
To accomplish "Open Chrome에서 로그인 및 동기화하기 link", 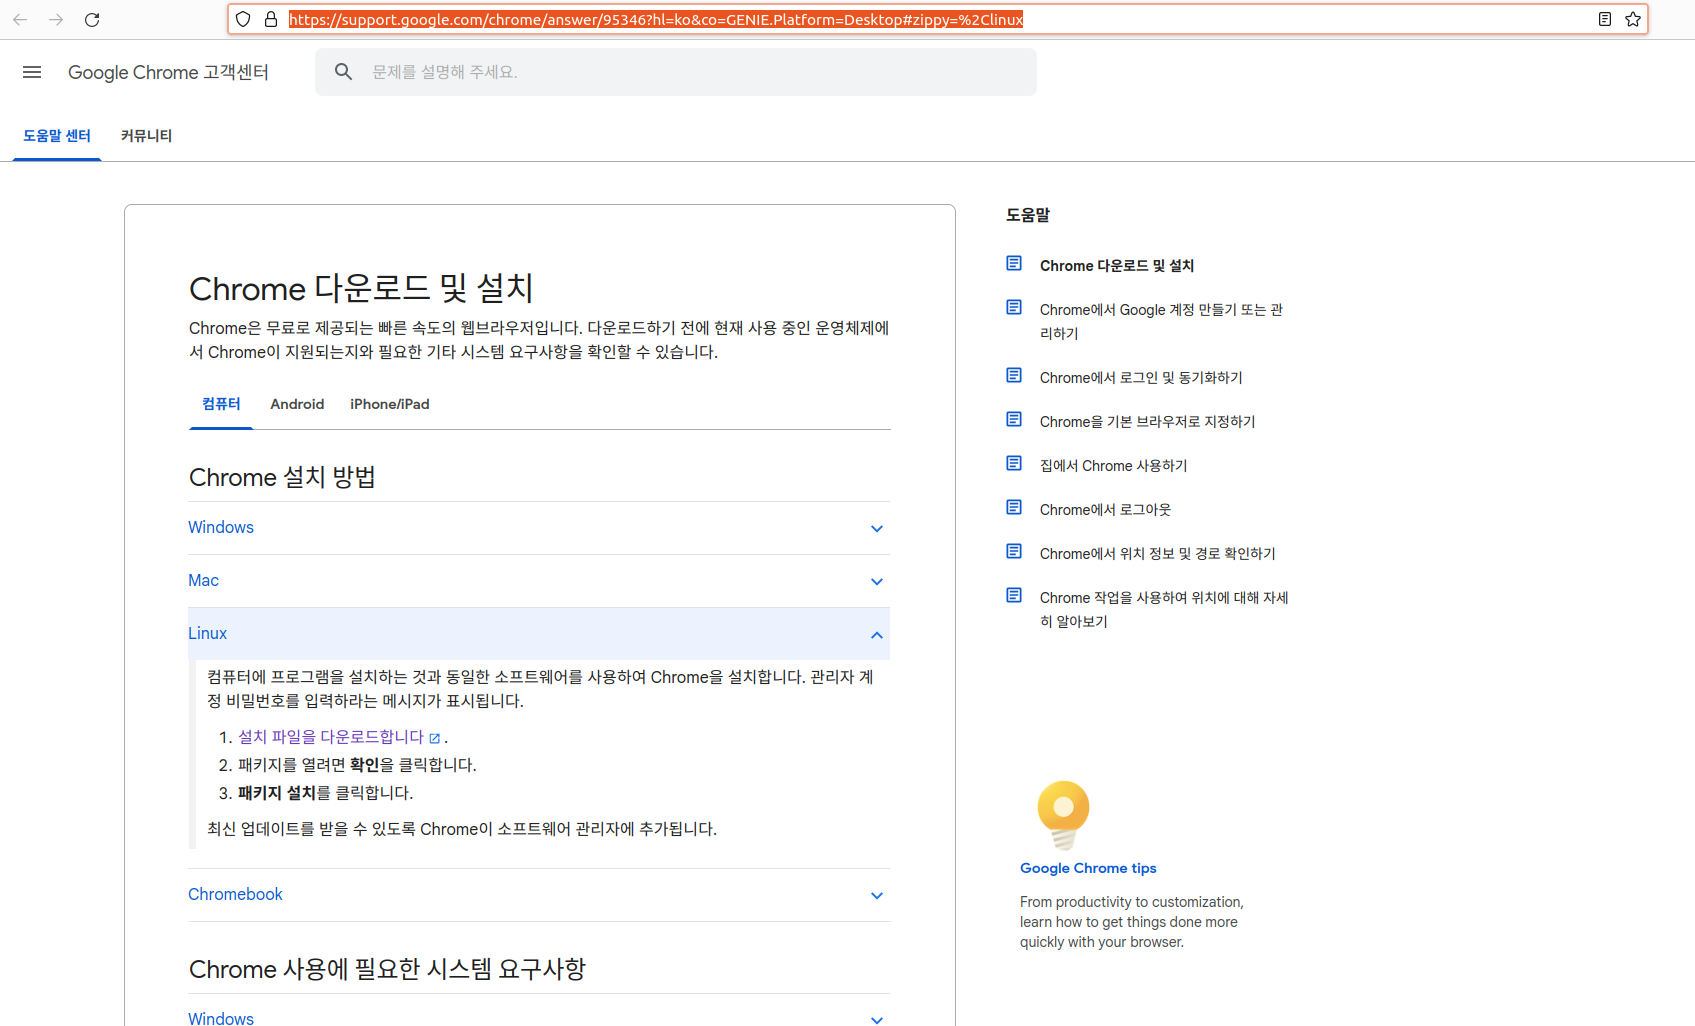I will [1141, 378].
